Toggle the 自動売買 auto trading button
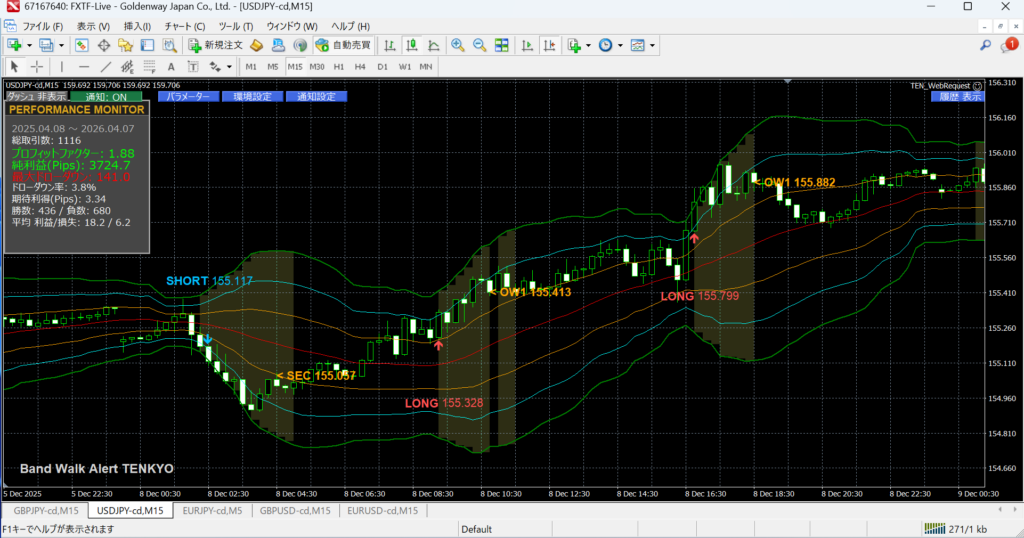1024x538 pixels. click(x=342, y=45)
